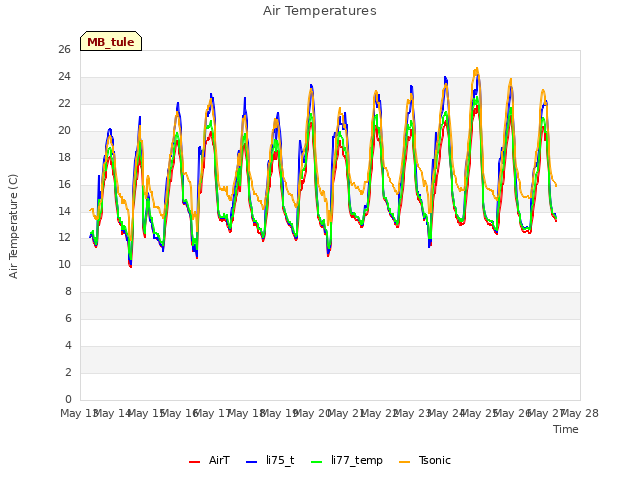
Task: Click the Time axis title
Action: (x=566, y=429)
